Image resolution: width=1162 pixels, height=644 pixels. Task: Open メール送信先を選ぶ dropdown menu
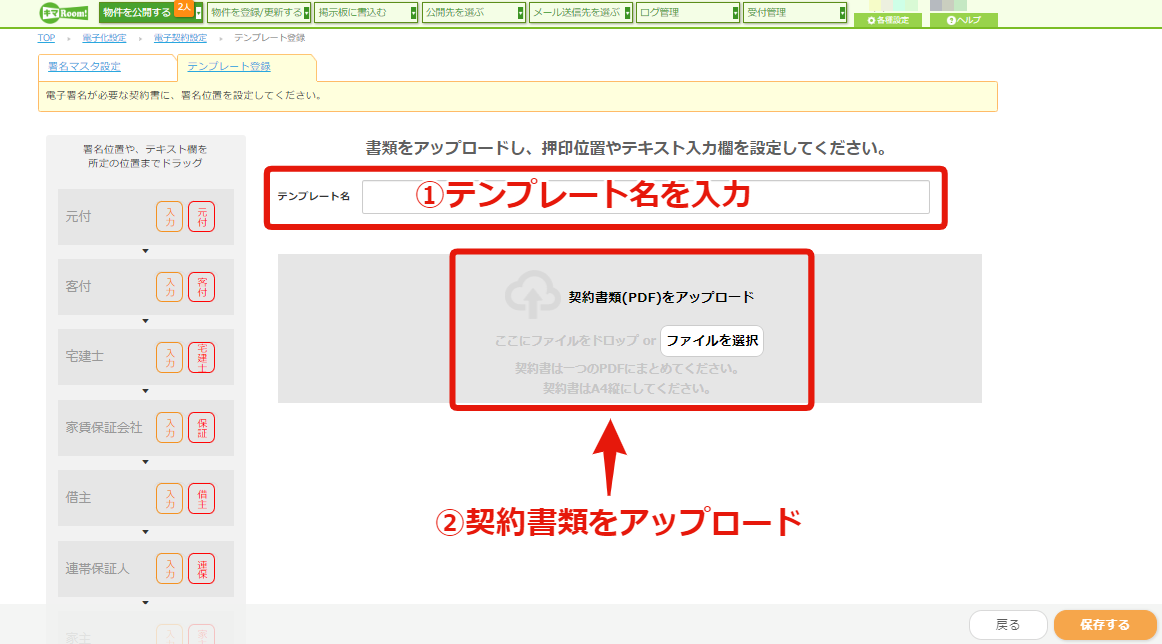(x=580, y=13)
